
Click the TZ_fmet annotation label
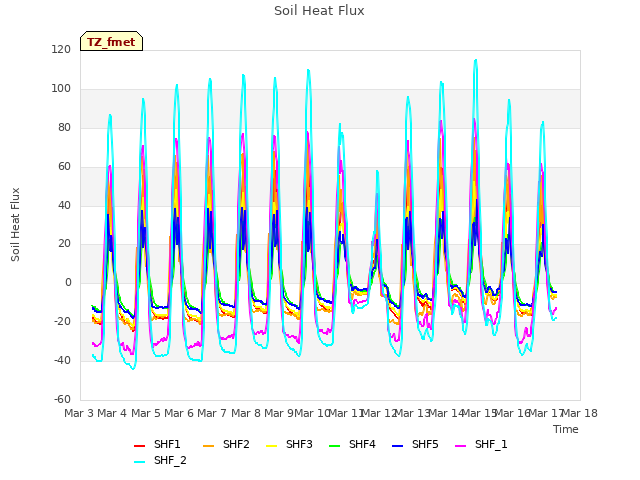coord(111,42)
